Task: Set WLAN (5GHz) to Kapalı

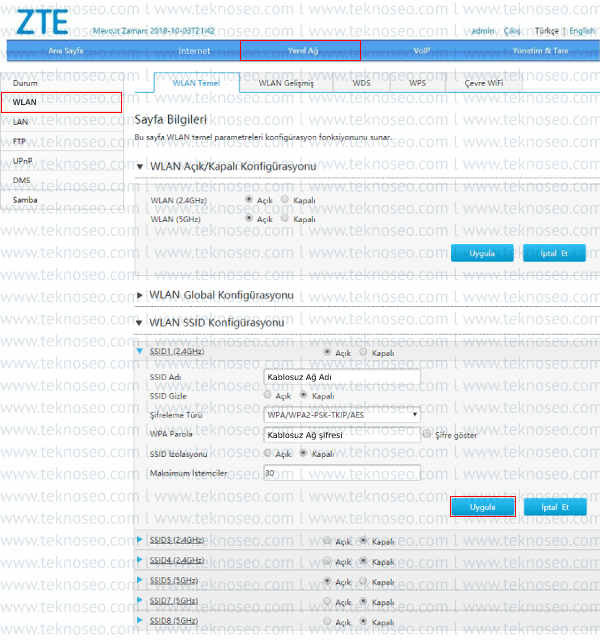Action: [285, 218]
